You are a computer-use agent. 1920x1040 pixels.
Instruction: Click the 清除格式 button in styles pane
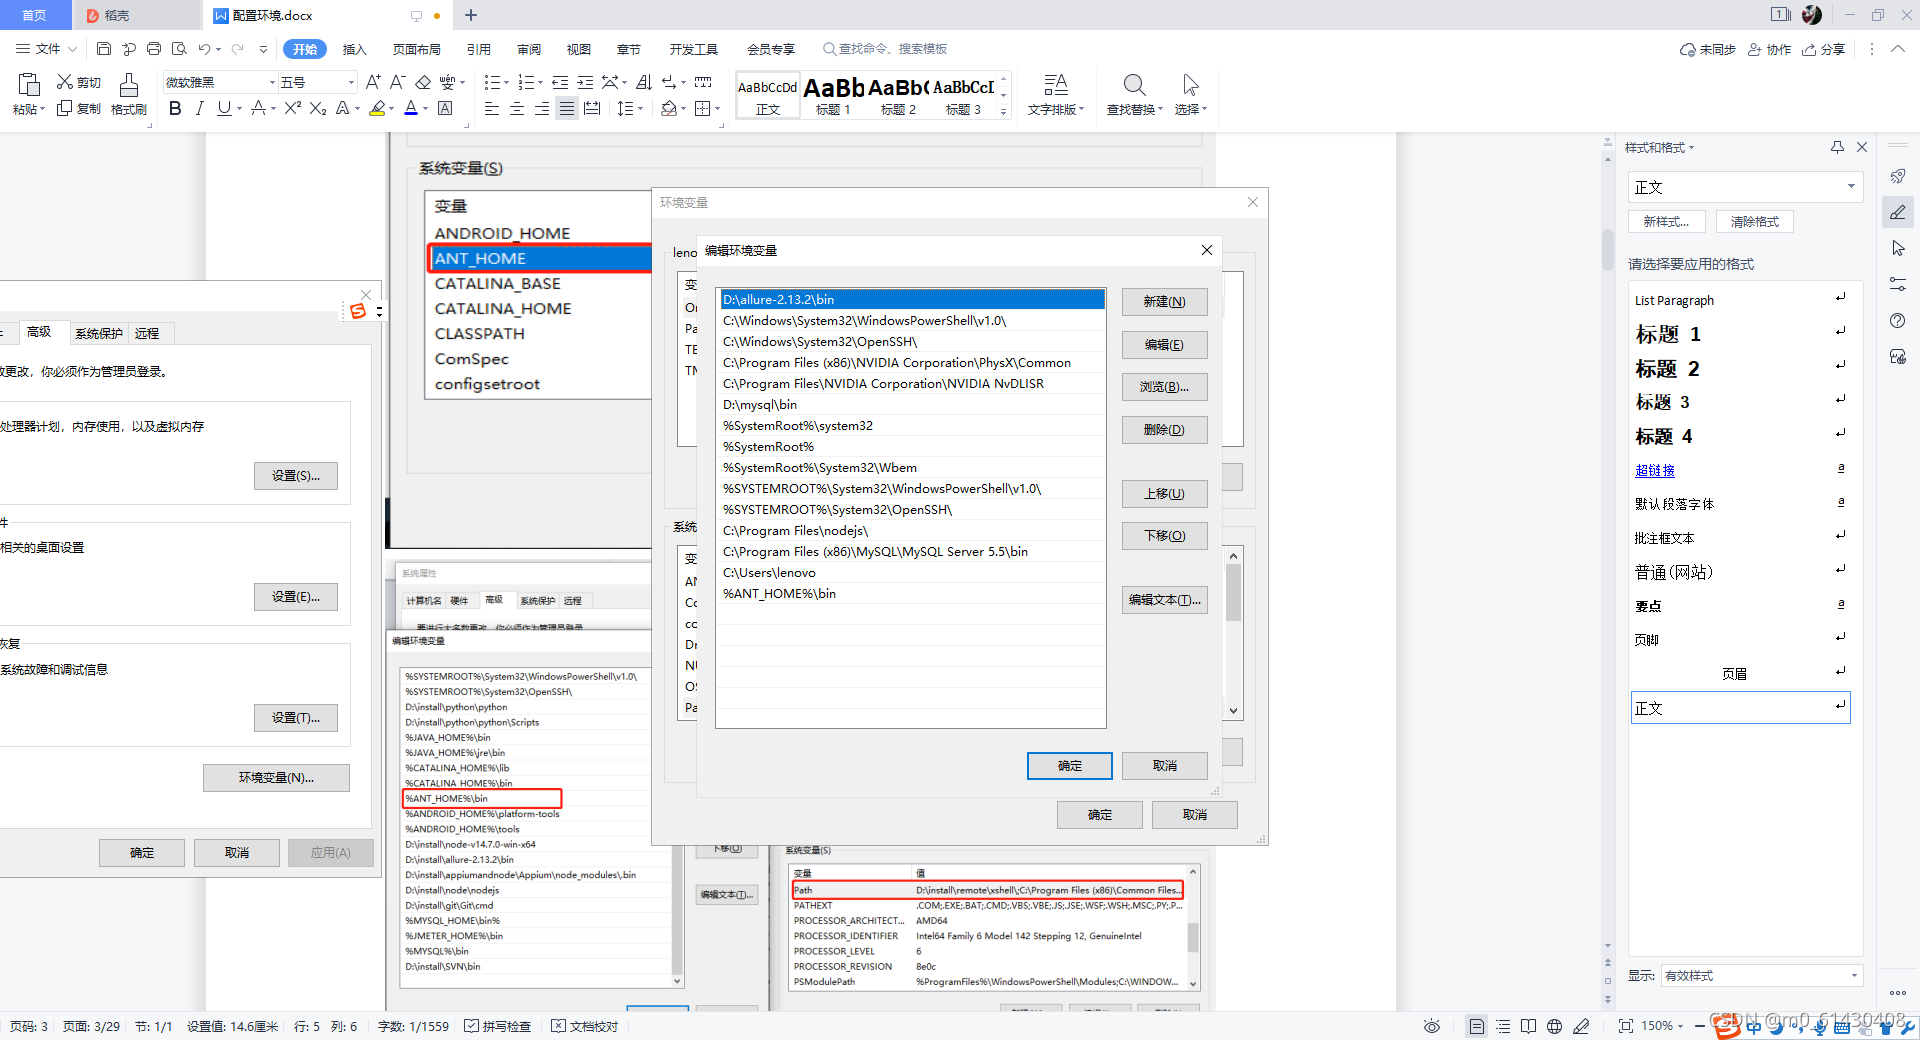point(1755,222)
